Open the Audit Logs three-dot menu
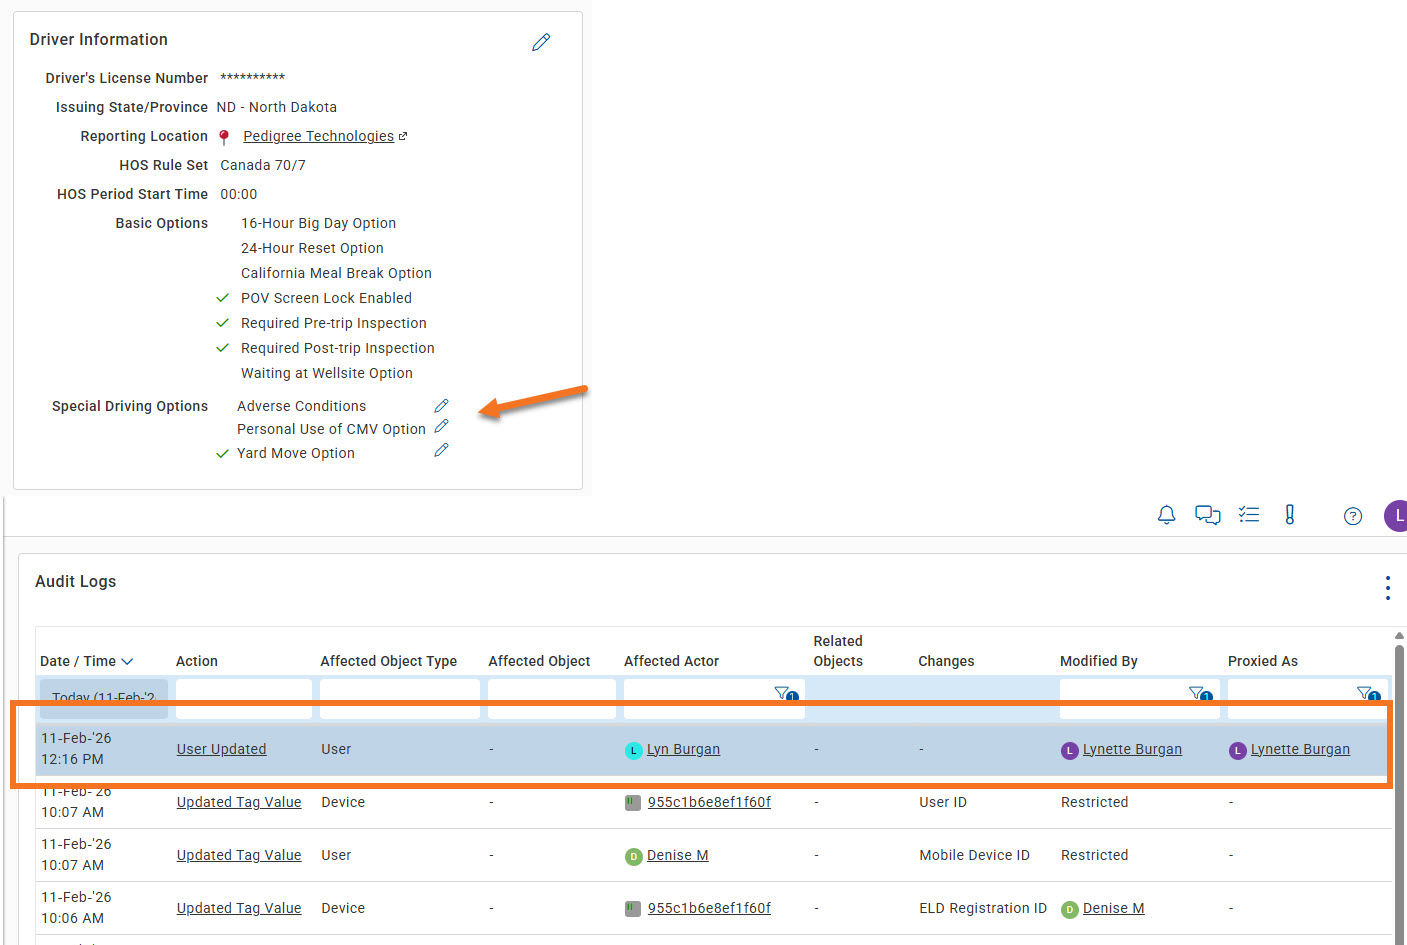The width and height of the screenshot is (1407, 945). 1388,588
